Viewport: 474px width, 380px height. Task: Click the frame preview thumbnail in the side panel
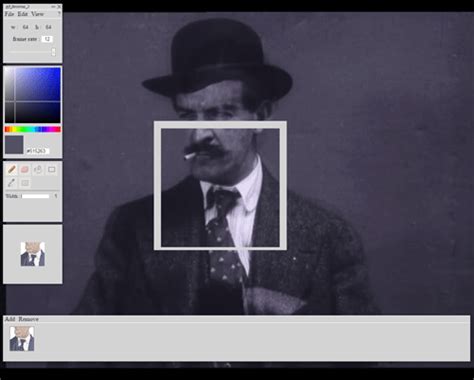tap(33, 254)
